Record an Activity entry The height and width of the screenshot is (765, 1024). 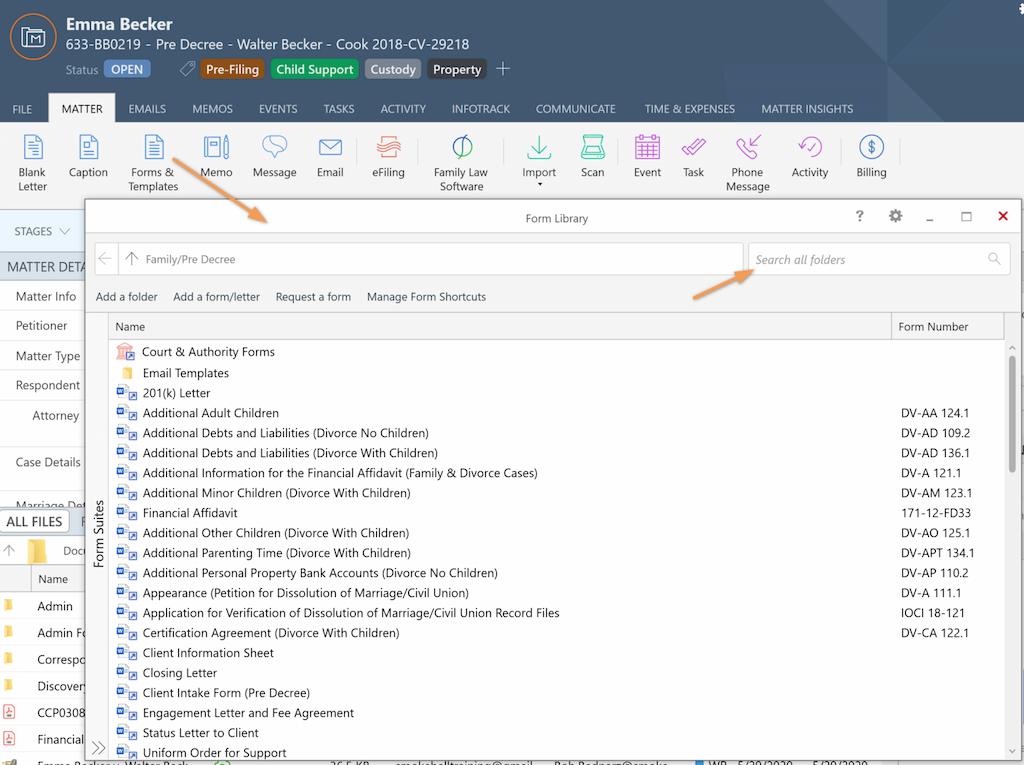tap(810, 156)
